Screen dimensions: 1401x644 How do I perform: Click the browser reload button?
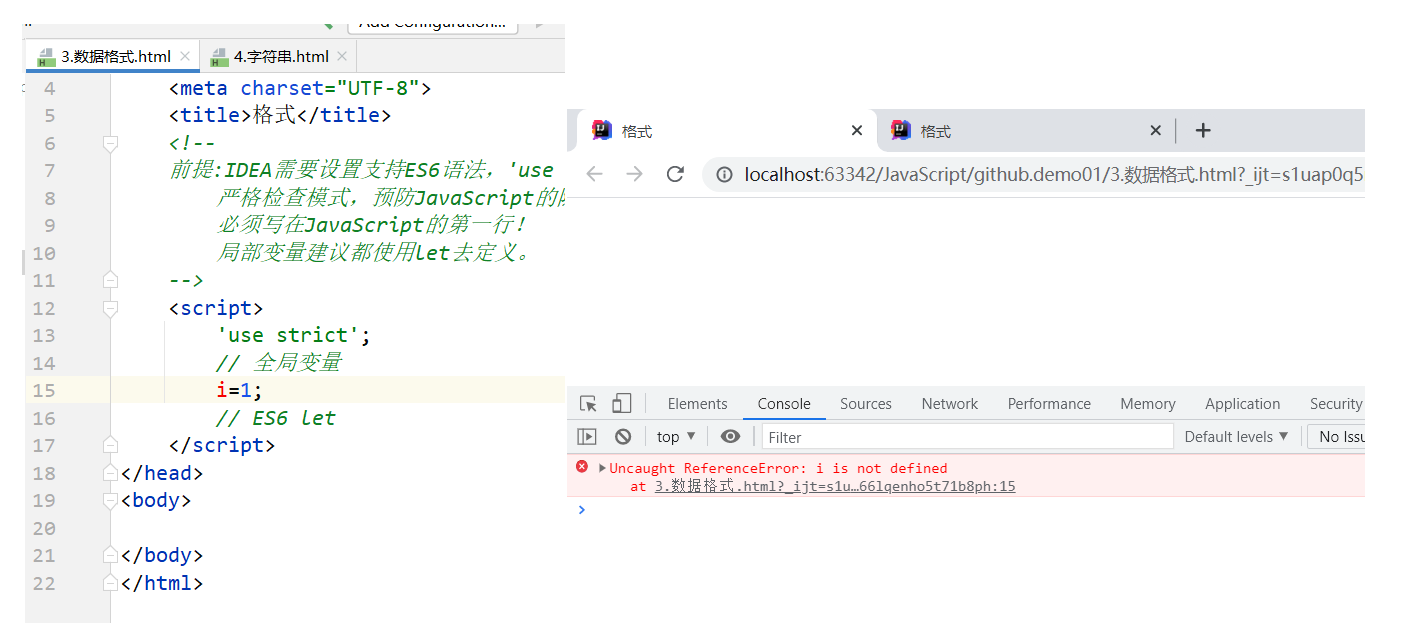675,174
